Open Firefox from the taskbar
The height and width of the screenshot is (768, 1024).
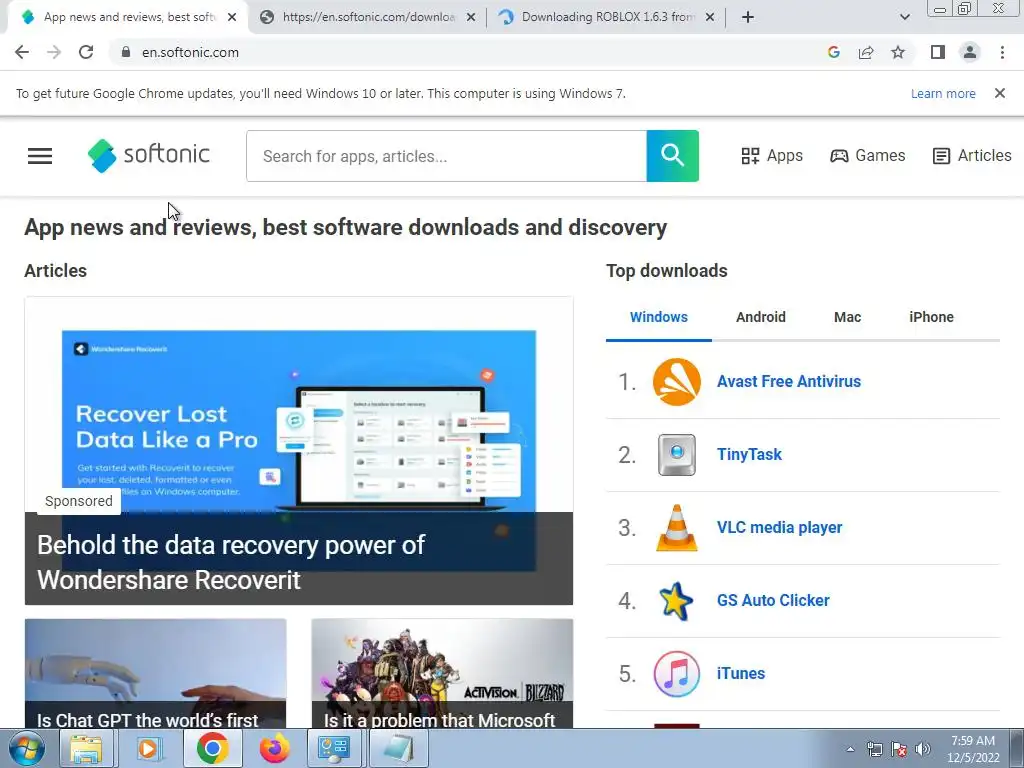[274, 748]
